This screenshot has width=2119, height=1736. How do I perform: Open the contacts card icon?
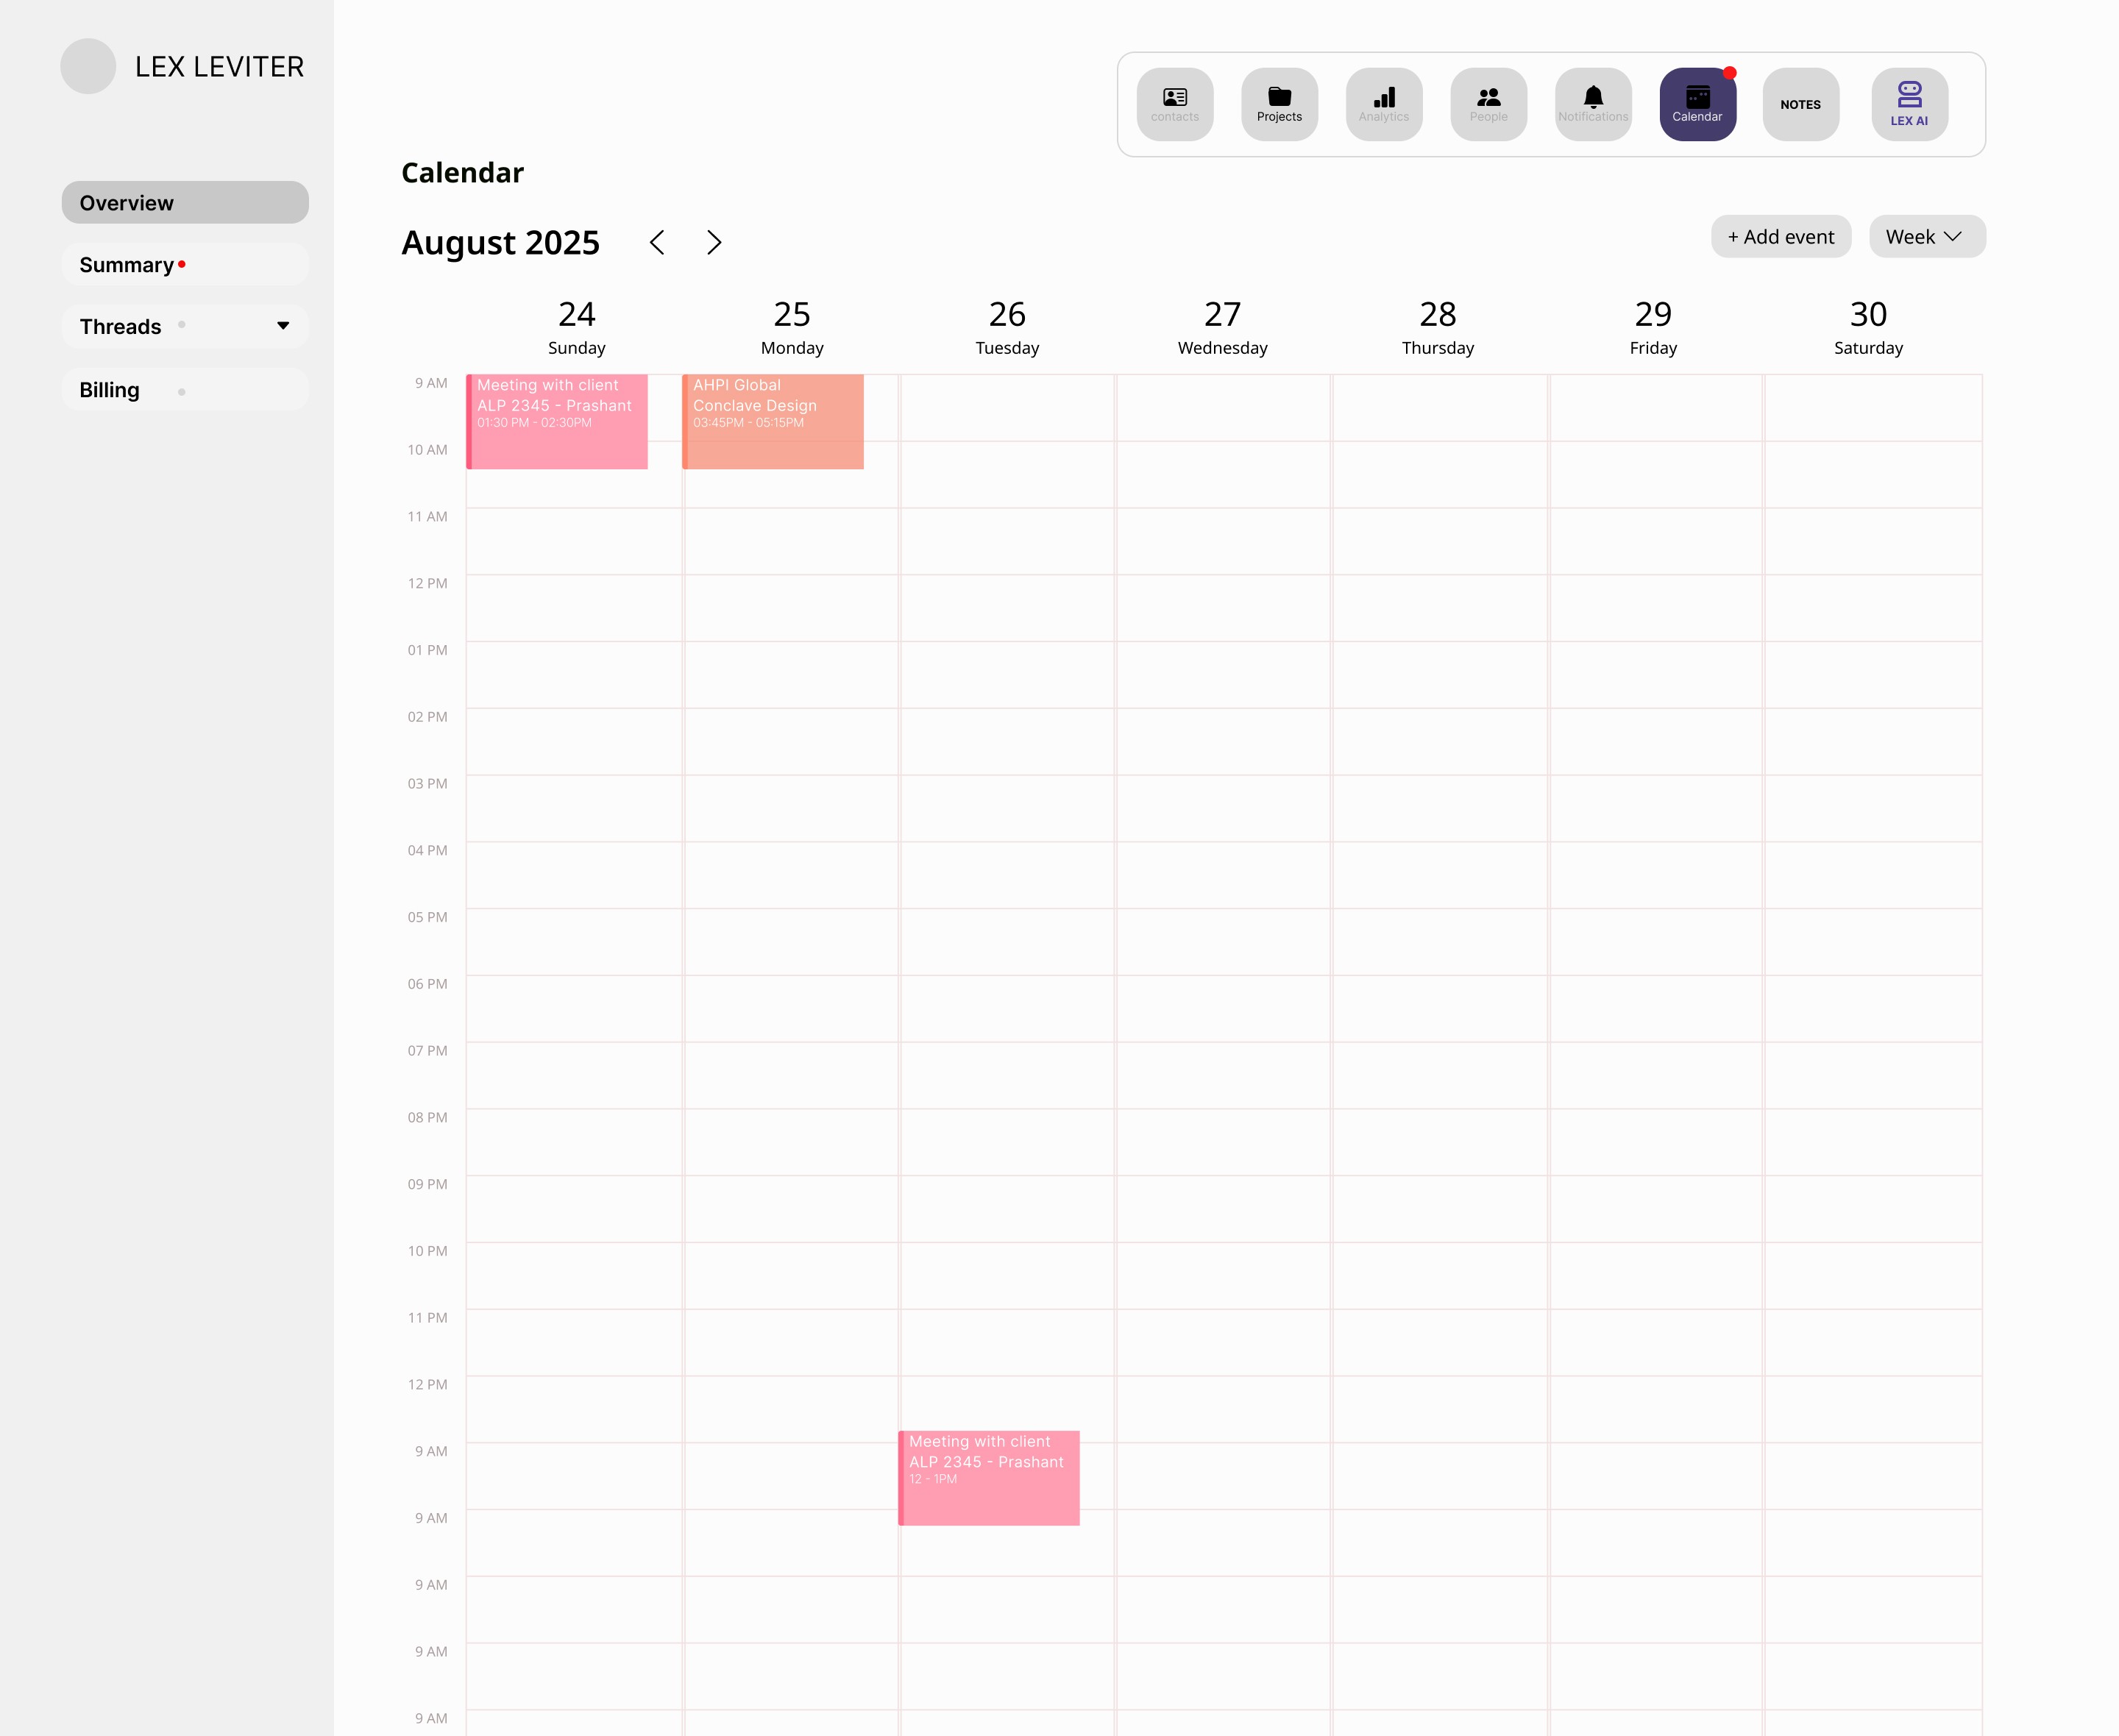(1174, 104)
